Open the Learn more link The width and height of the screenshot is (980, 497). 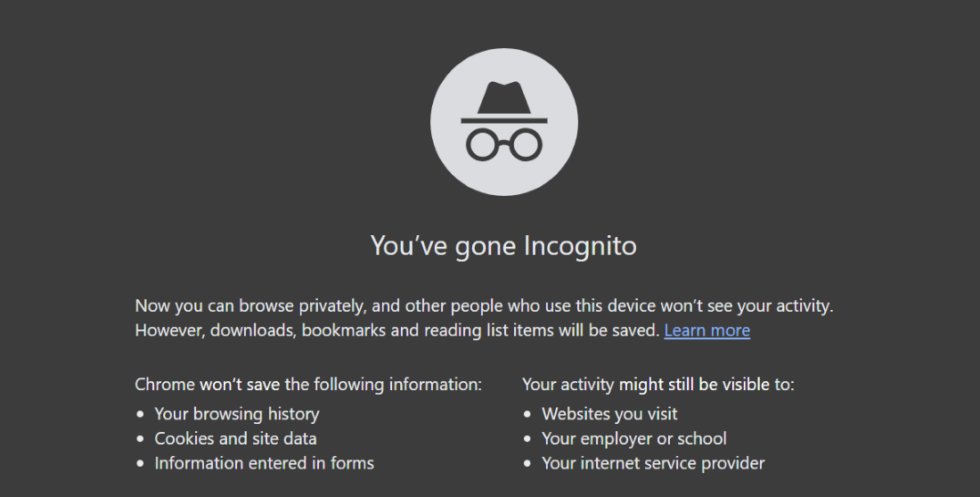pos(706,330)
